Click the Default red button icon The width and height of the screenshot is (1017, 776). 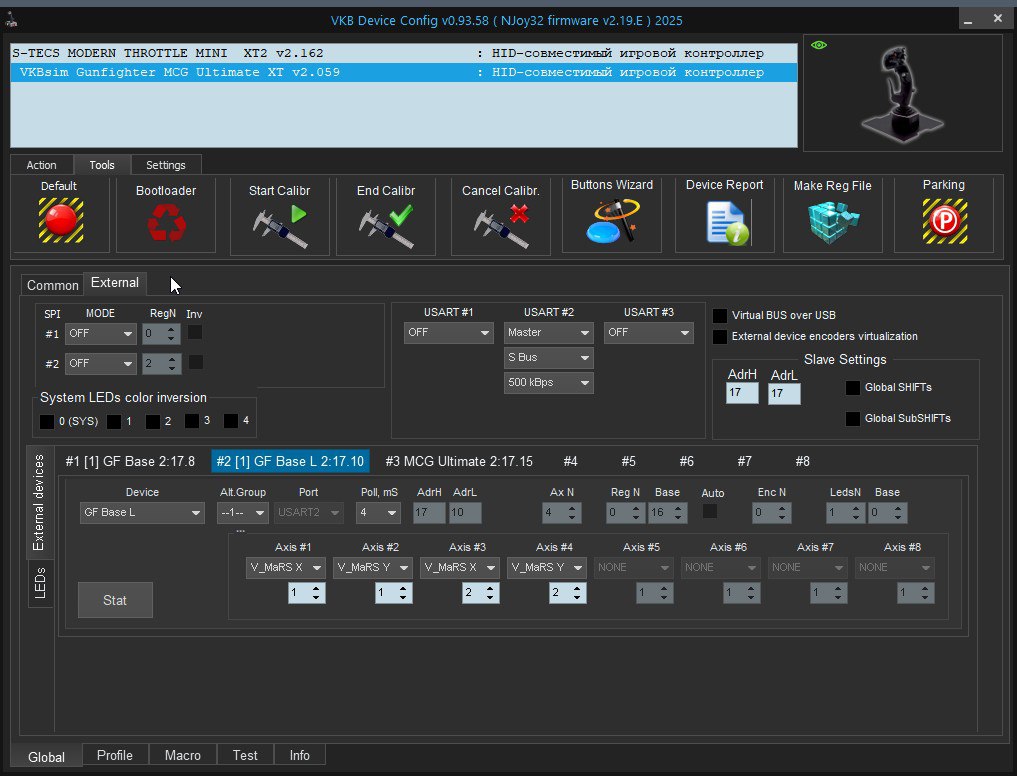(x=60, y=221)
